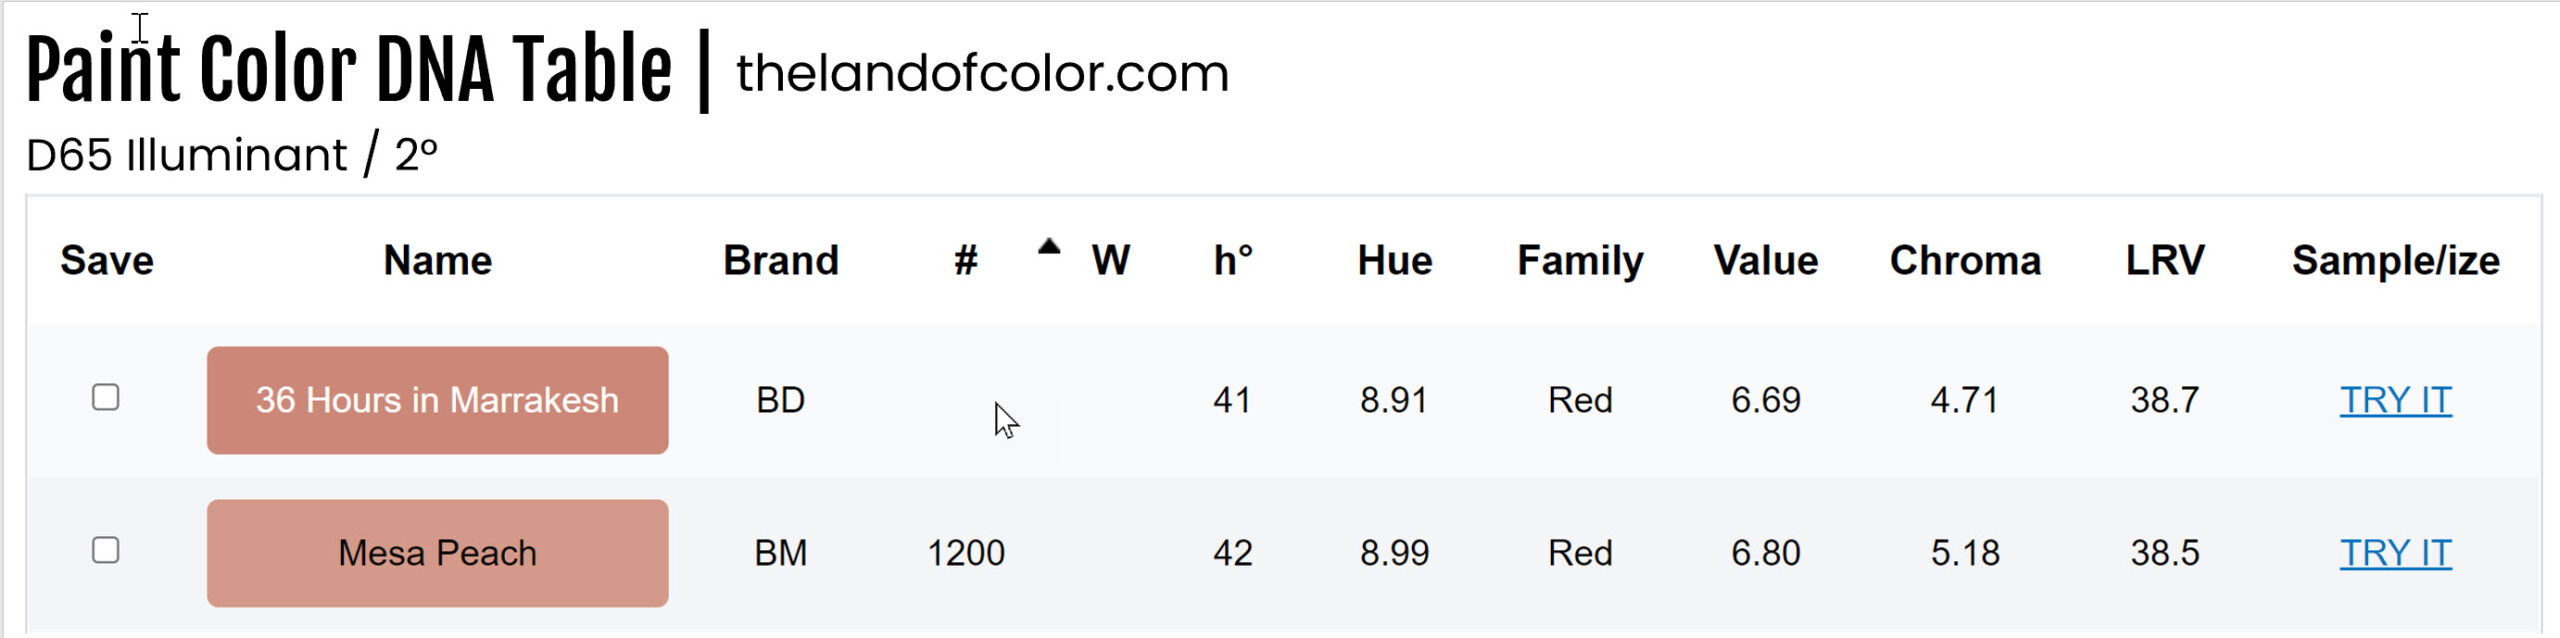Sort by the Family column header
2560x638 pixels.
1580,261
